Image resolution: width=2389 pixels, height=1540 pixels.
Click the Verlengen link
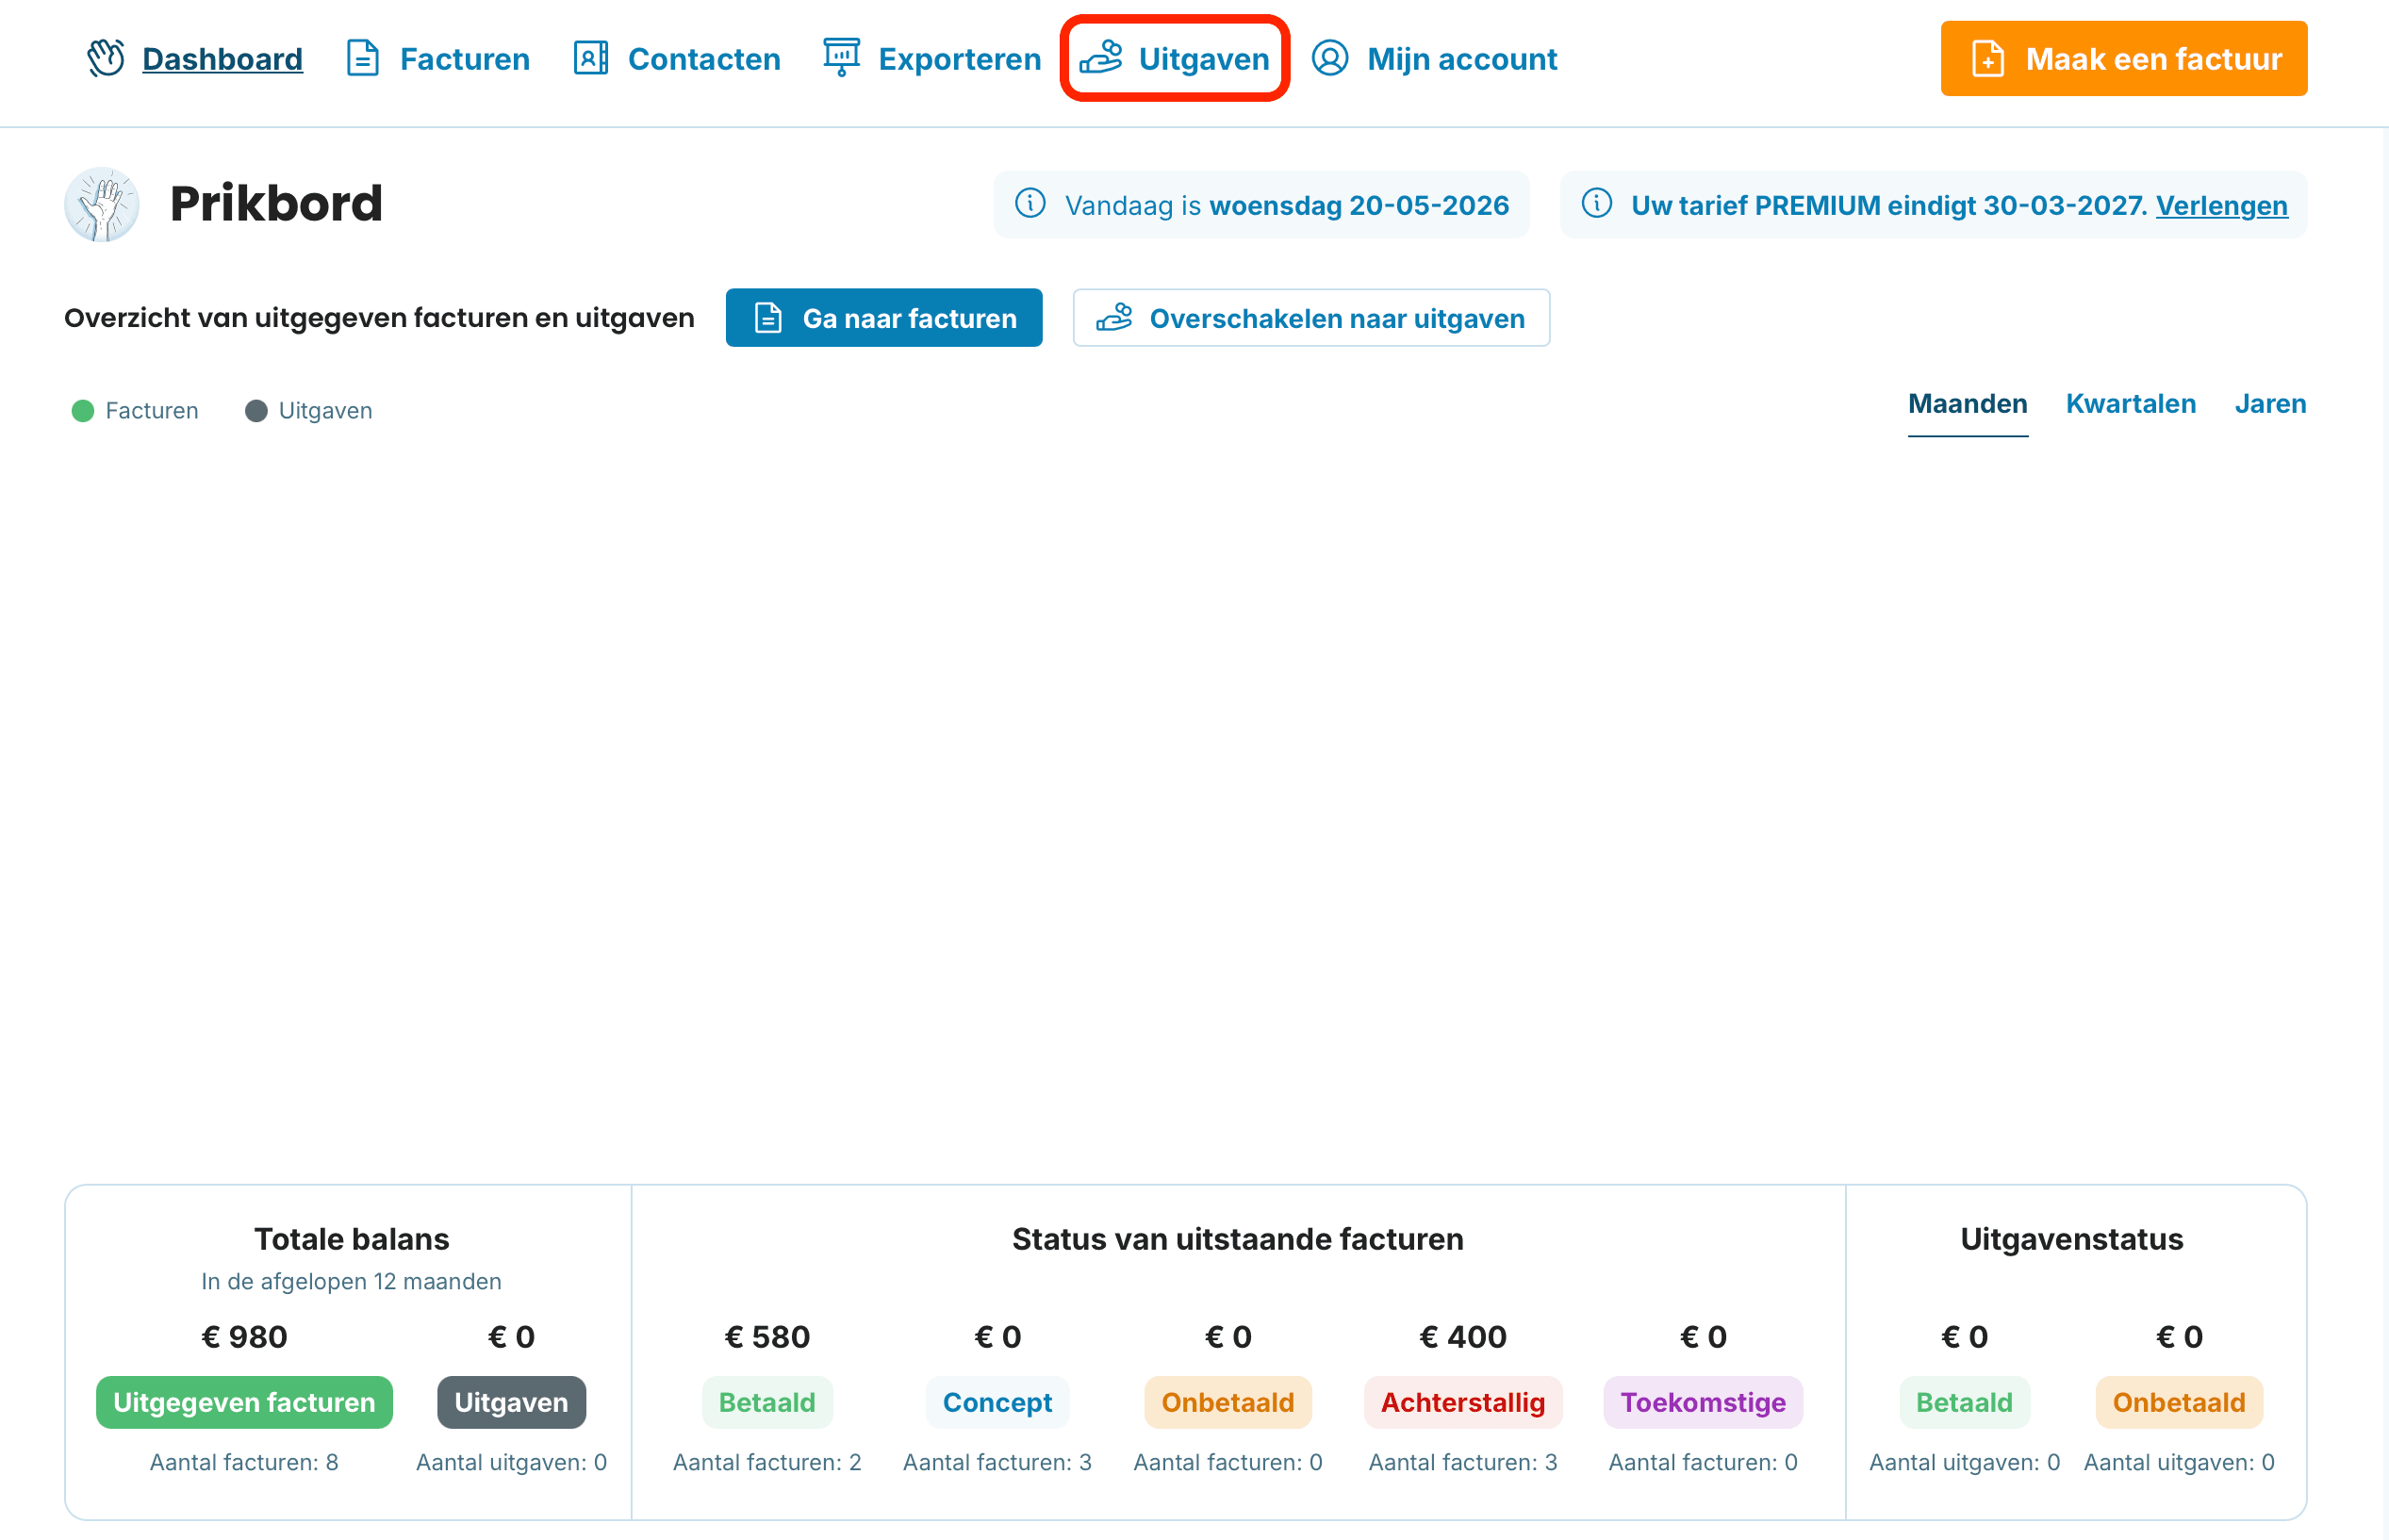click(2221, 205)
